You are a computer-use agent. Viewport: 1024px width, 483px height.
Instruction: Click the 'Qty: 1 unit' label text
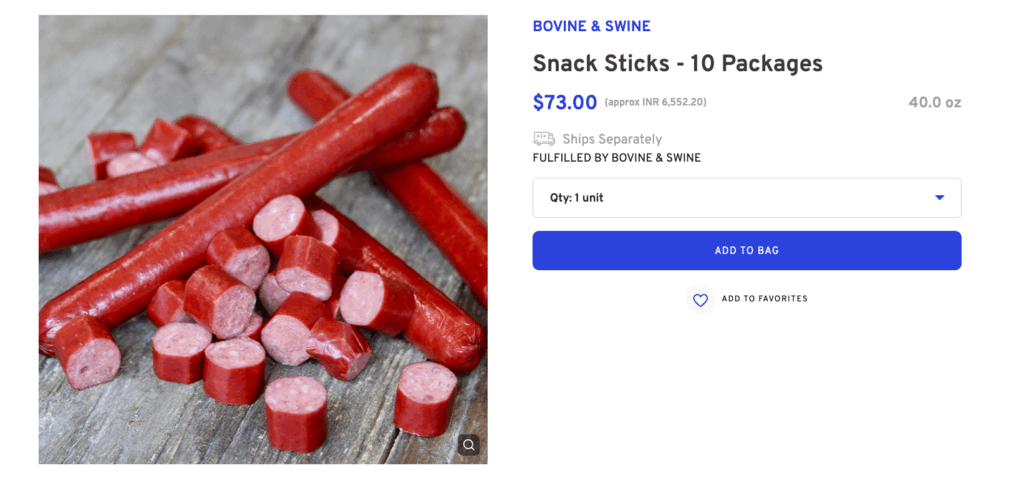pyautogui.click(x=577, y=198)
